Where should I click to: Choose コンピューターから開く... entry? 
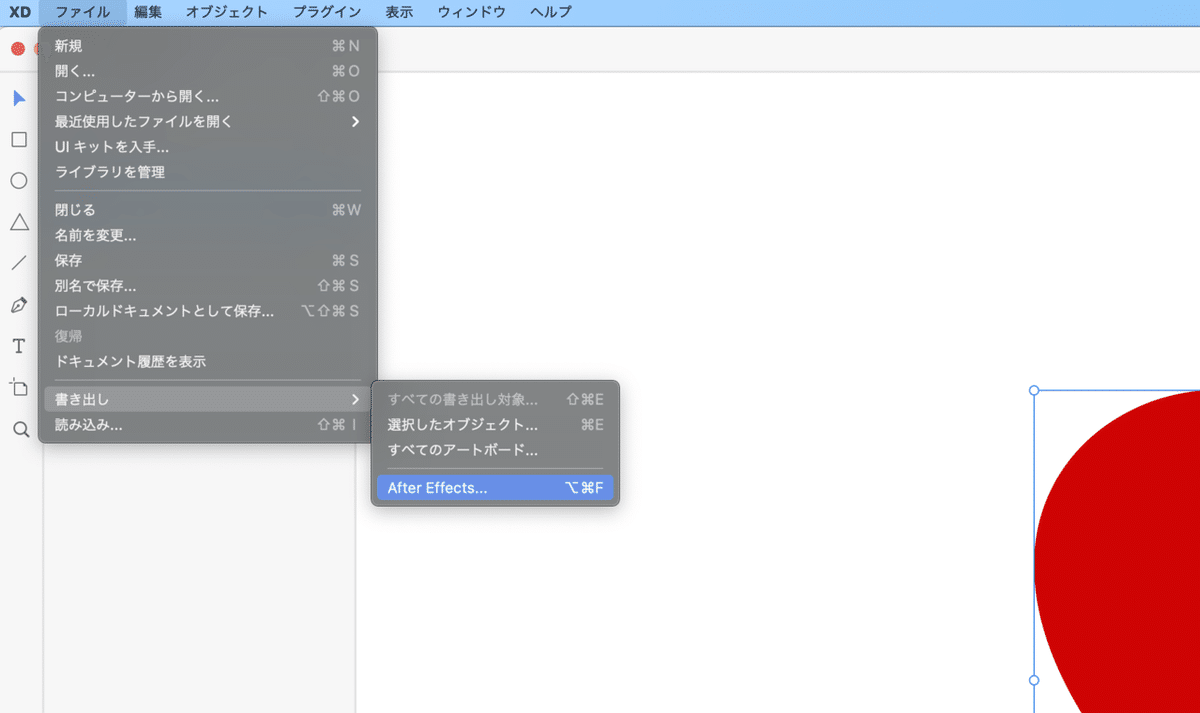click(208, 96)
